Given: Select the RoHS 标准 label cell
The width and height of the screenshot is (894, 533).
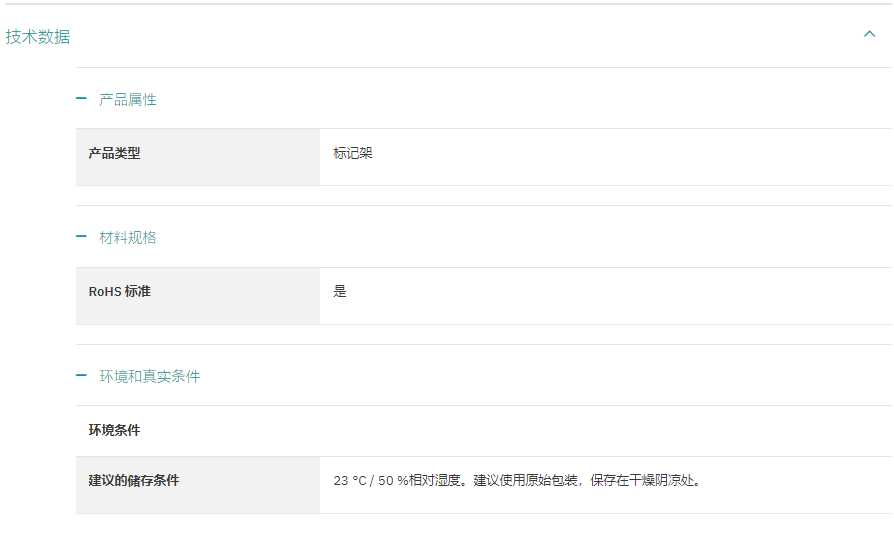Looking at the screenshot, I should point(198,296).
